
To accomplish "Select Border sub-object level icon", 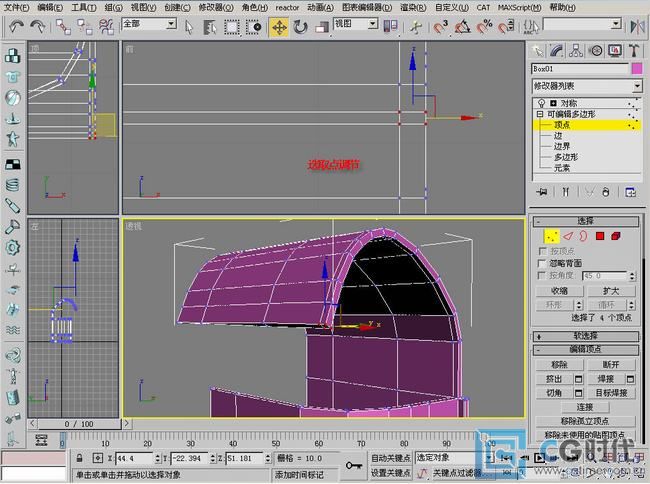I will click(x=583, y=237).
